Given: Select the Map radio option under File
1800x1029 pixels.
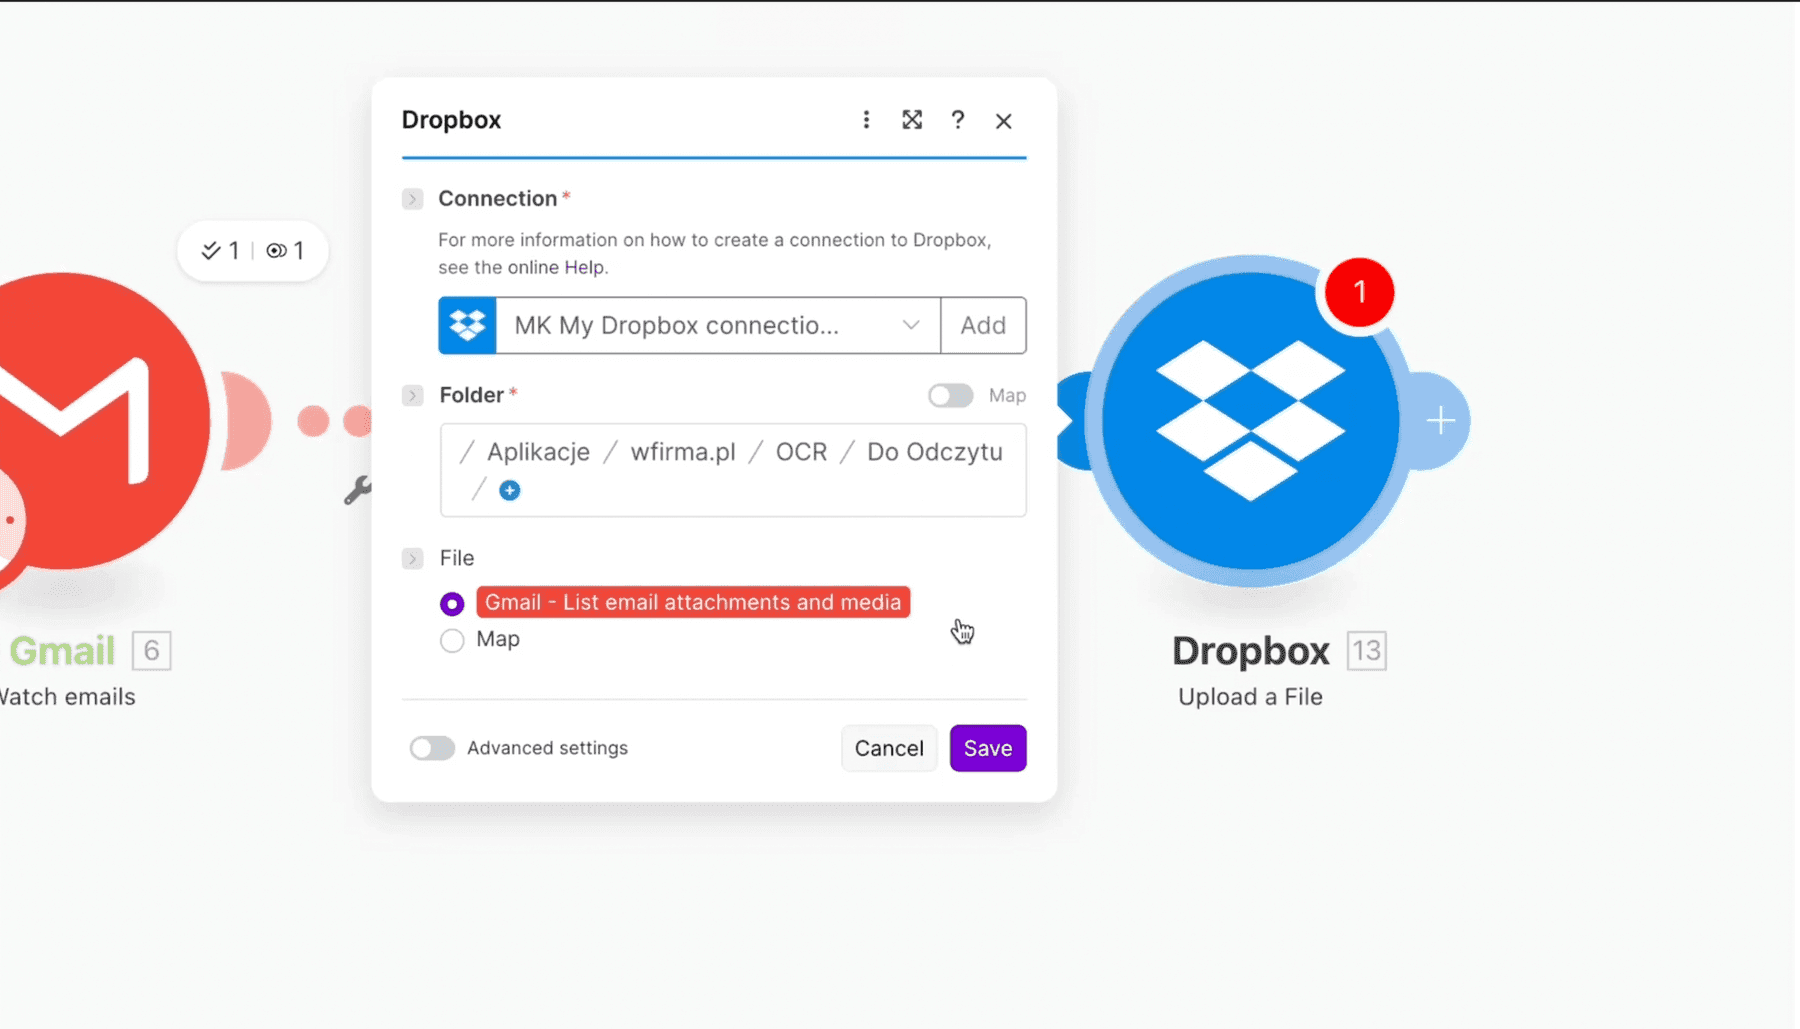Looking at the screenshot, I should [x=452, y=640].
